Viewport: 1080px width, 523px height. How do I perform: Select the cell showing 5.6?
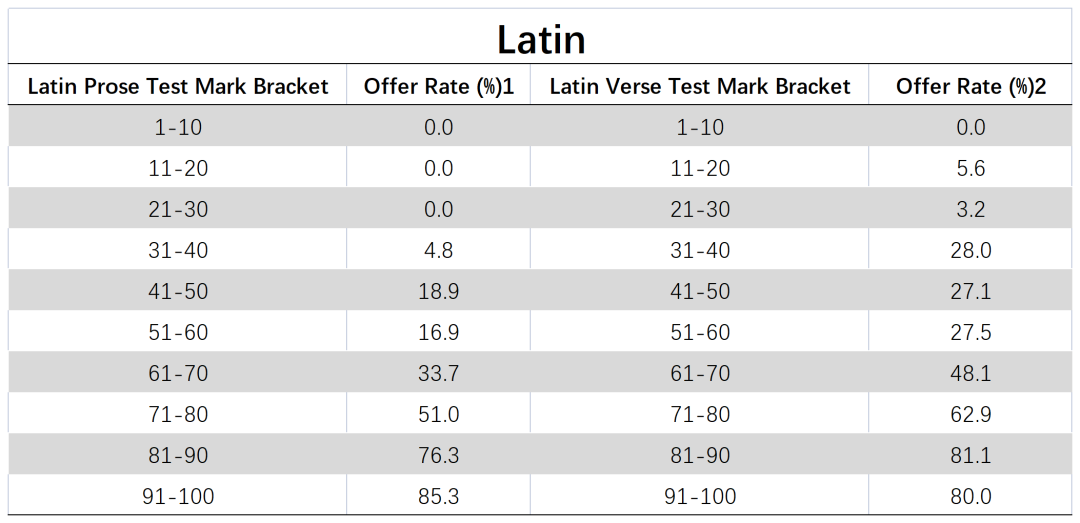coord(970,167)
